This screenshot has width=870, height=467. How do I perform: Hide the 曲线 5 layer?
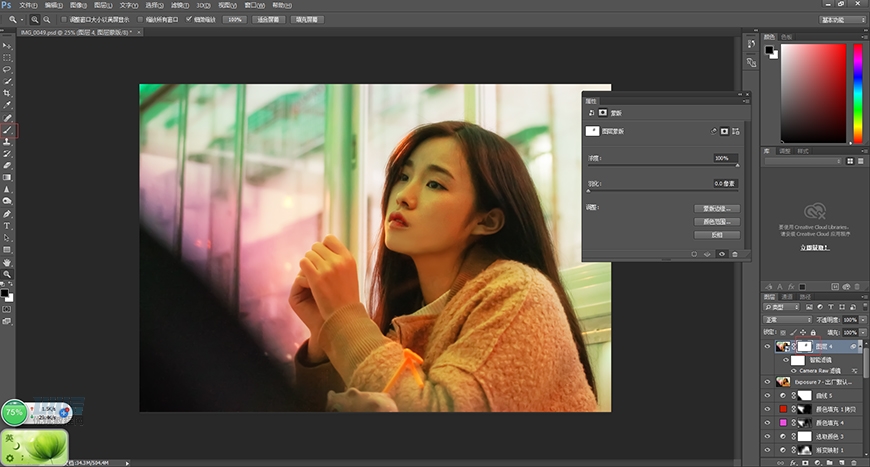point(767,395)
